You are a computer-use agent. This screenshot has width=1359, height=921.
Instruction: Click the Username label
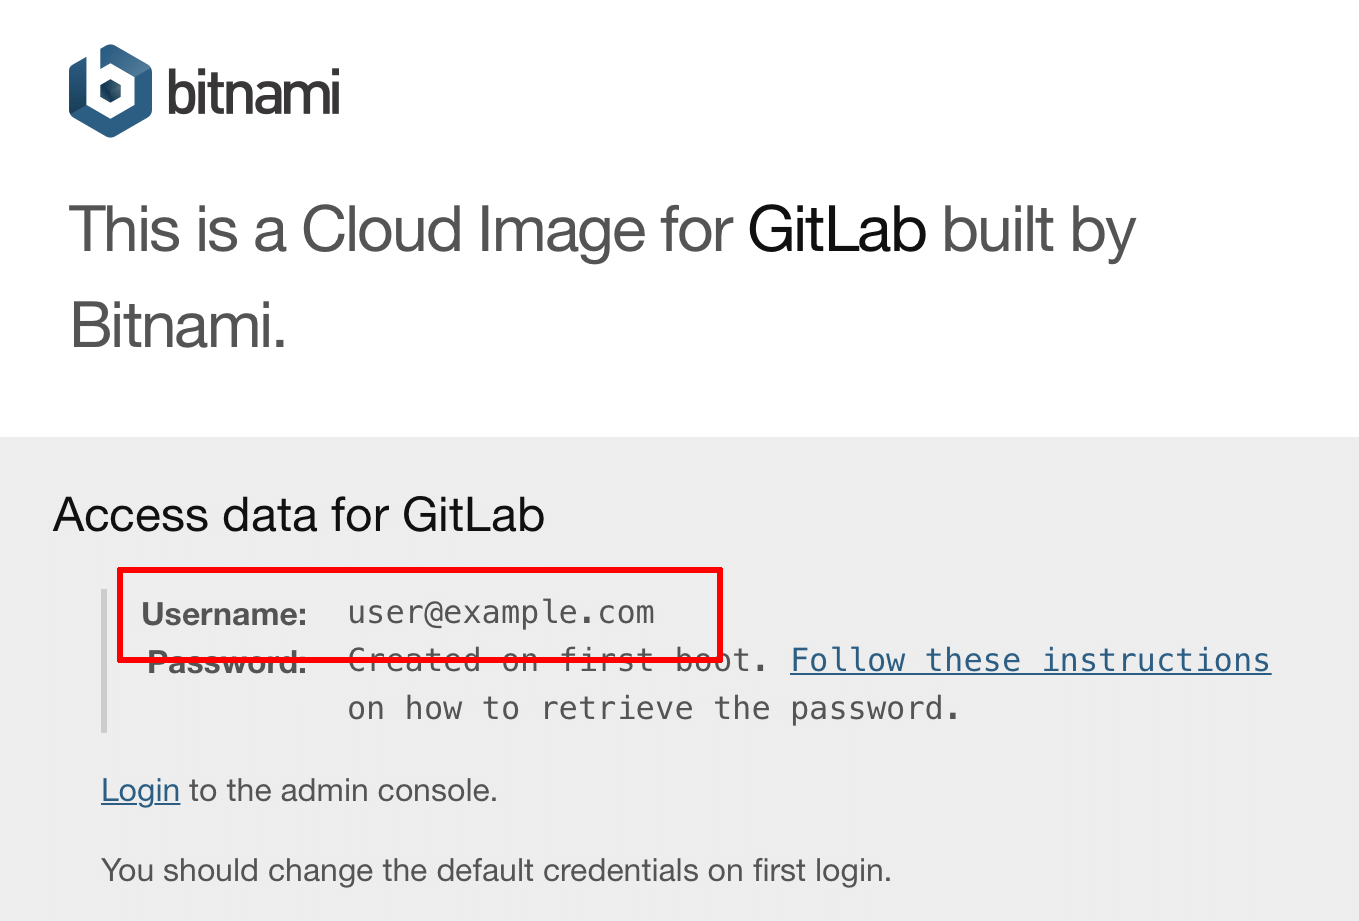click(224, 614)
